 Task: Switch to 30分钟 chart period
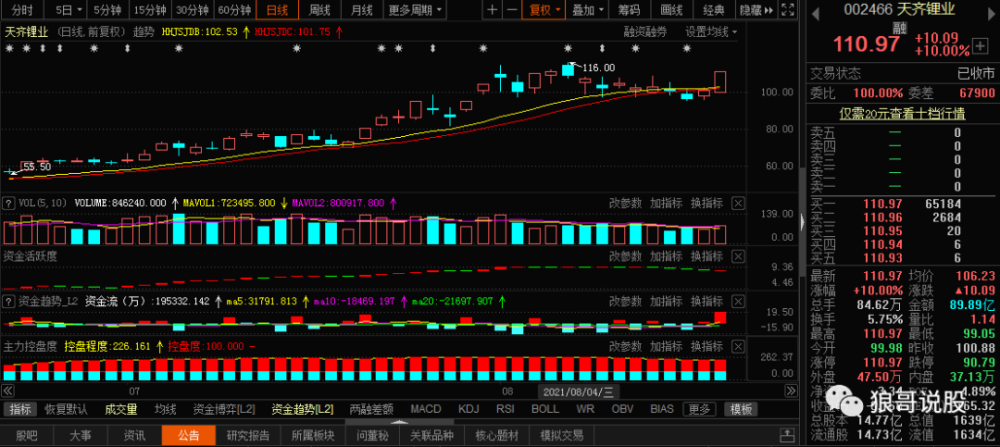point(192,10)
